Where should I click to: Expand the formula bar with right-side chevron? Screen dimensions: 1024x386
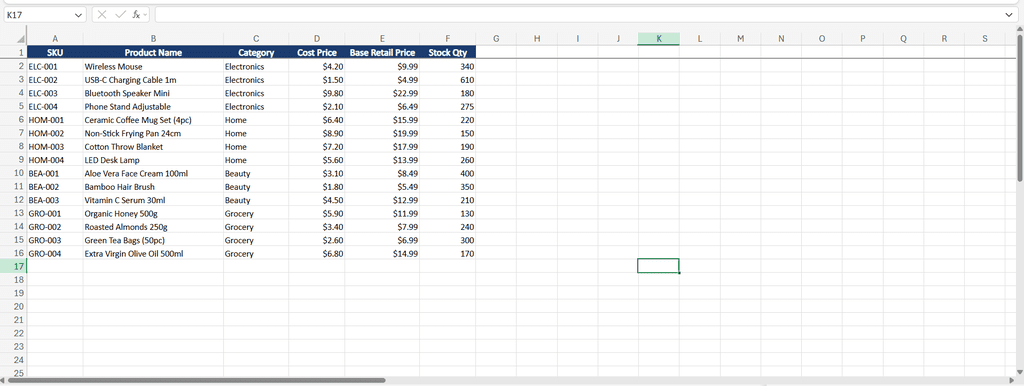[1009, 14]
